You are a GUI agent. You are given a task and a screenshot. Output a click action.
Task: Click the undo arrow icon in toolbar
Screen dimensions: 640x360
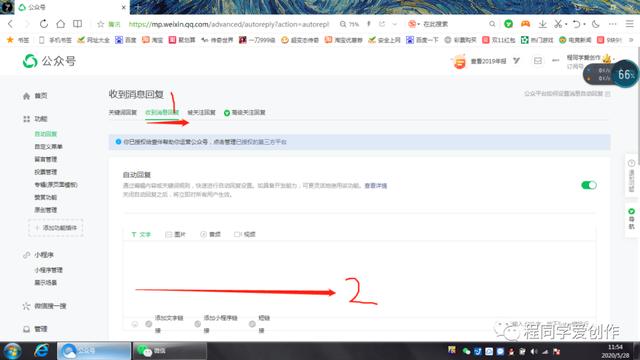(x=576, y=24)
